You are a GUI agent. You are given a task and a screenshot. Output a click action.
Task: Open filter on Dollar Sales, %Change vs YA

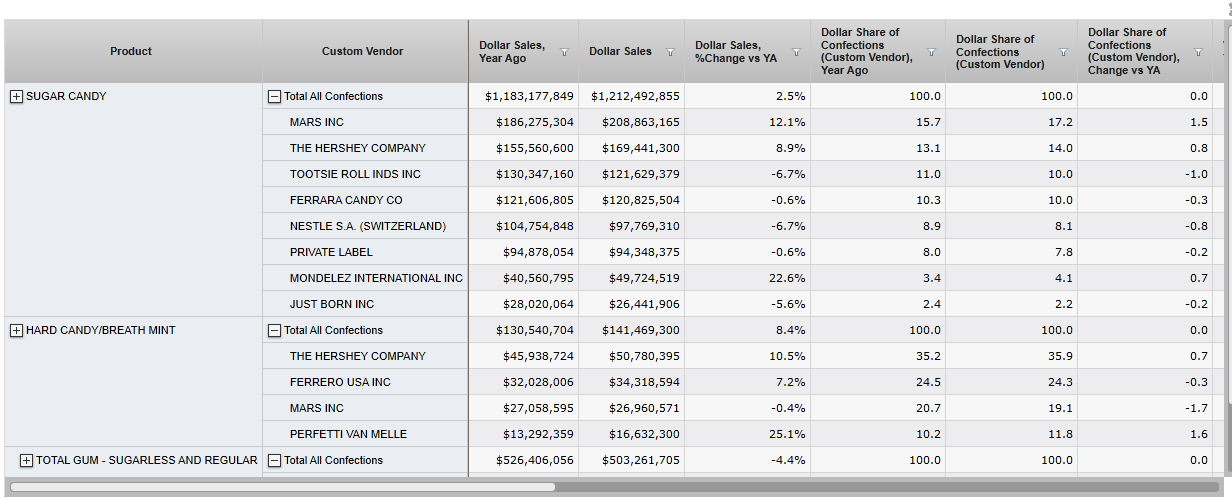796,52
